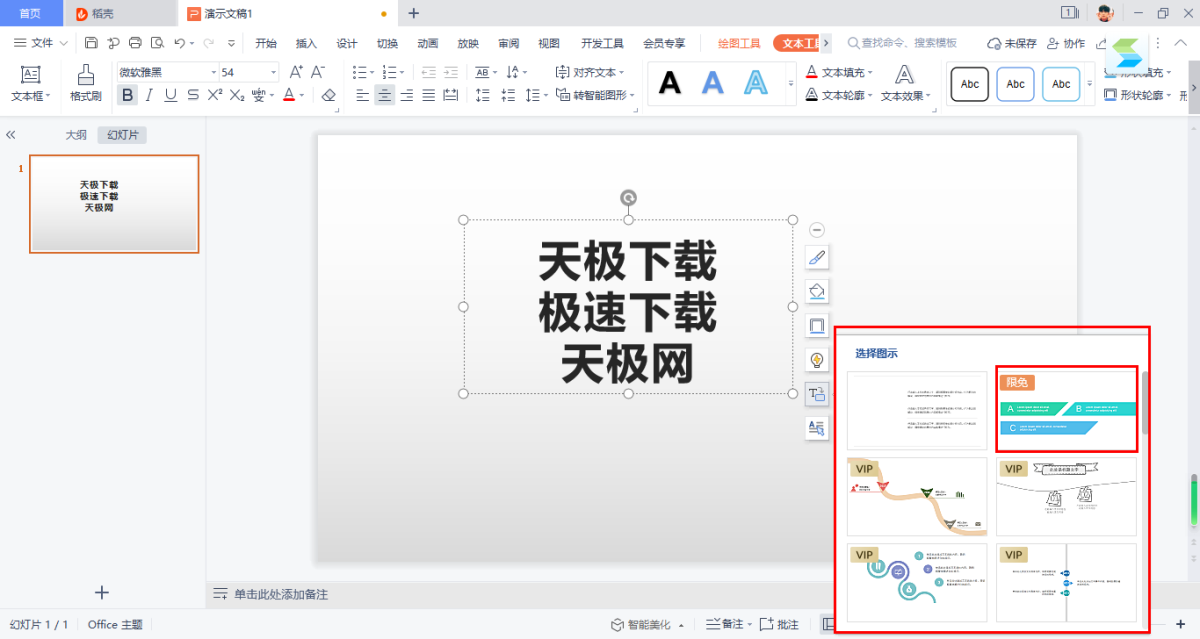Add a new slide with plus icon

(101, 592)
